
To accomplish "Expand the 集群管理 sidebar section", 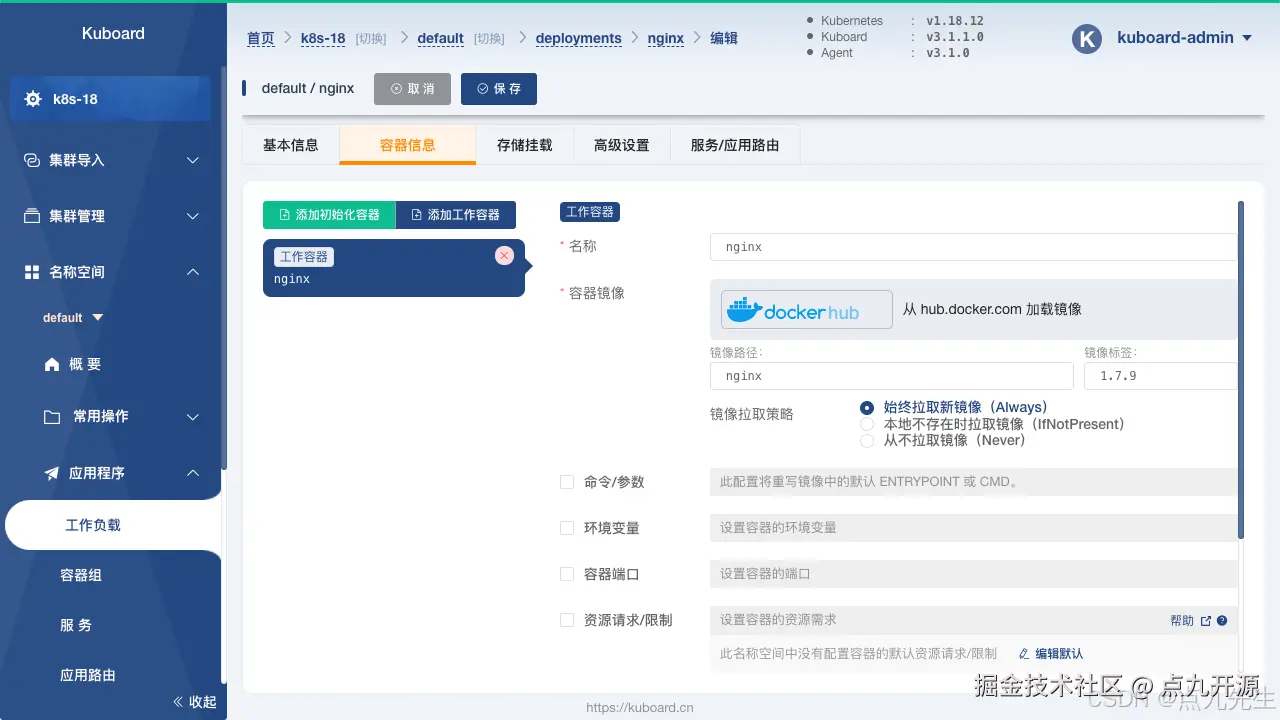I will click(100, 215).
